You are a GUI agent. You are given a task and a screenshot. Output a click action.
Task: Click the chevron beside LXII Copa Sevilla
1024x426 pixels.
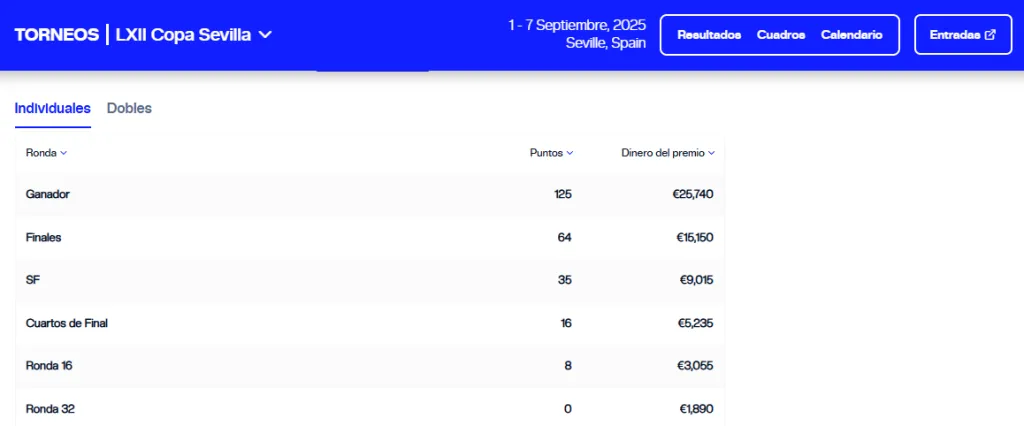[x=265, y=35]
